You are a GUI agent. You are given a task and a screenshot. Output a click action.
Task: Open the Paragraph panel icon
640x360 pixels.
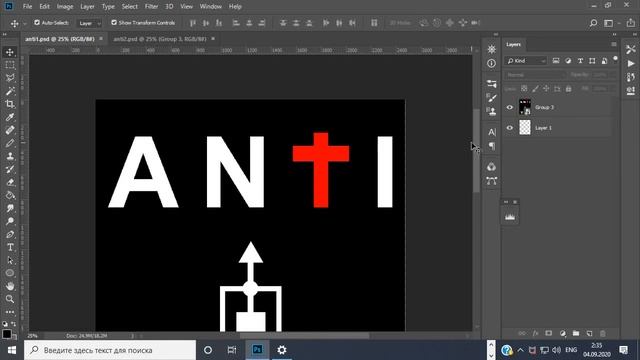(x=491, y=146)
